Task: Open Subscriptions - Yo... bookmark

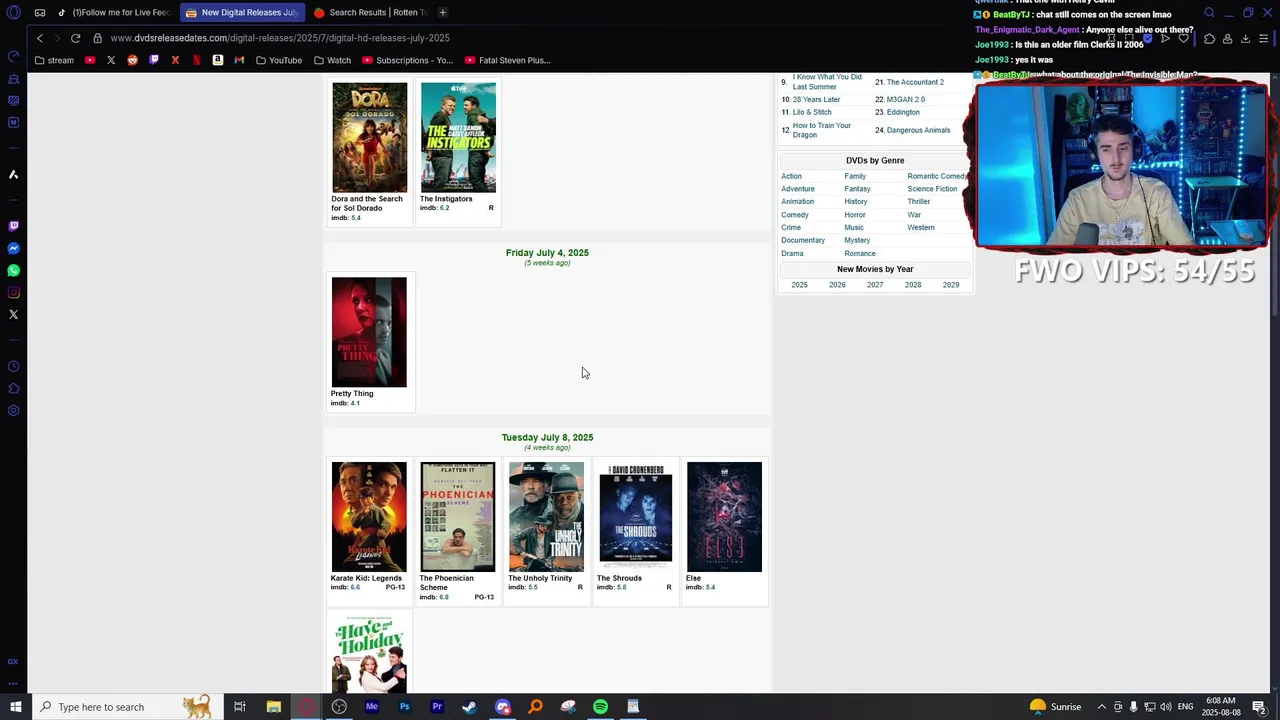Action: coord(407,60)
